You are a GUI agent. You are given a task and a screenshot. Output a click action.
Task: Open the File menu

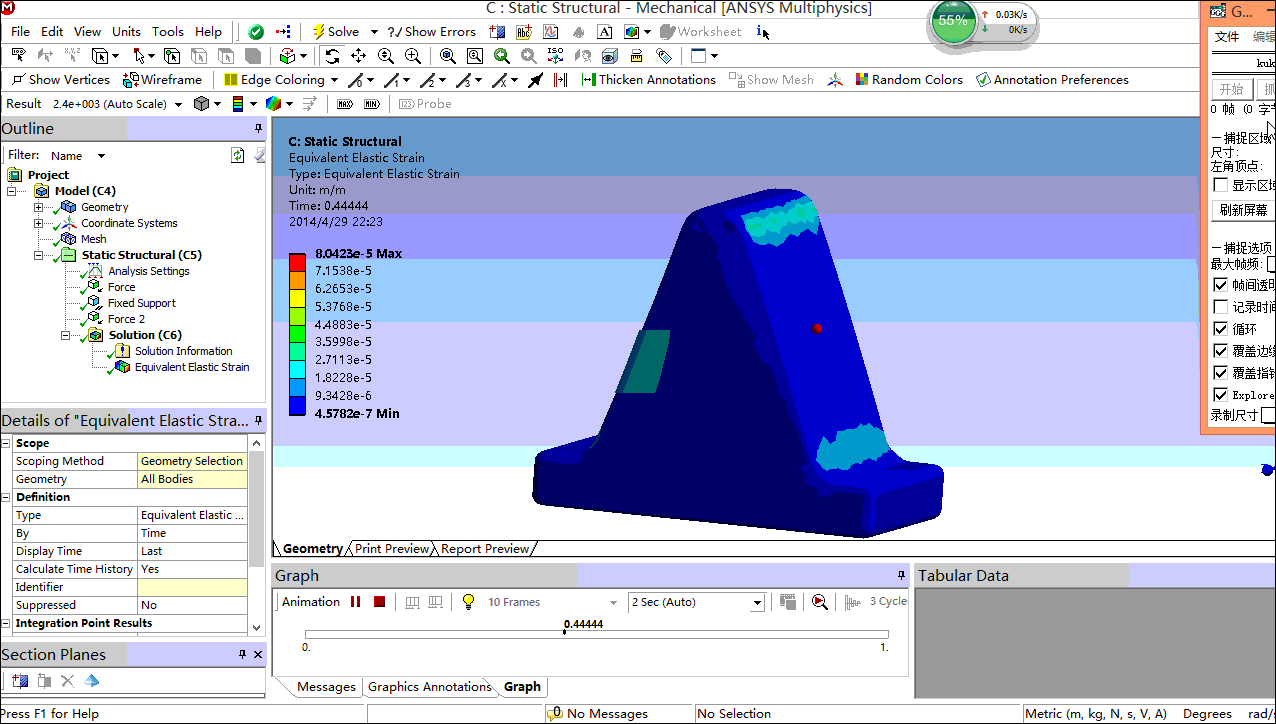[x=20, y=32]
